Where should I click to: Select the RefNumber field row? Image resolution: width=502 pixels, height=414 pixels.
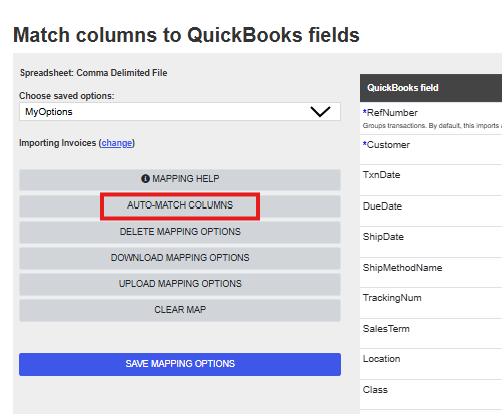pos(431,118)
